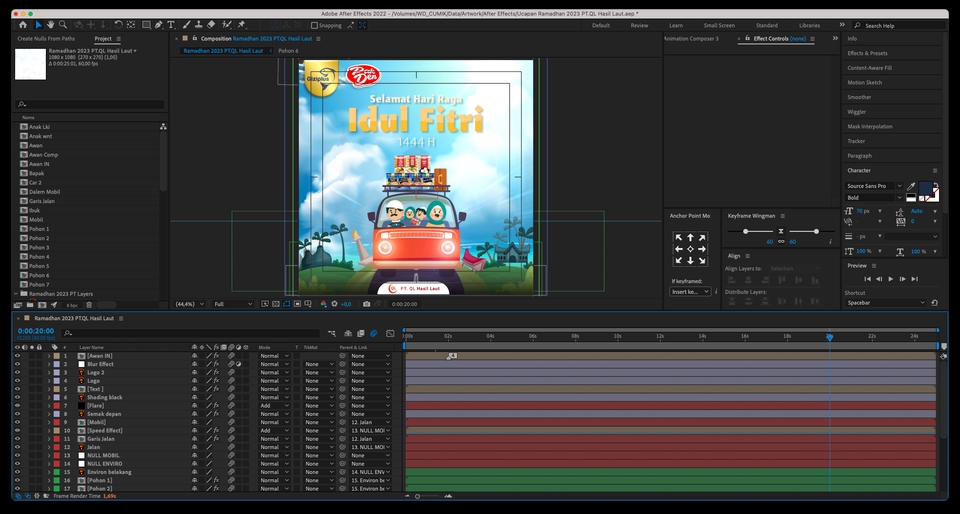960x514 pixels.
Task: Select the Selection arrow tool
Action: [x=38, y=25]
